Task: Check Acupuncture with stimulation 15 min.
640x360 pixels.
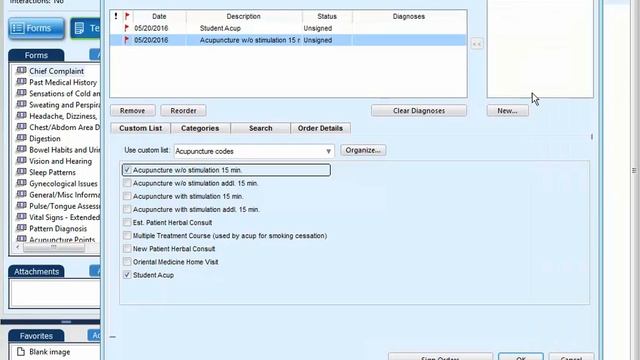Action: [127, 196]
